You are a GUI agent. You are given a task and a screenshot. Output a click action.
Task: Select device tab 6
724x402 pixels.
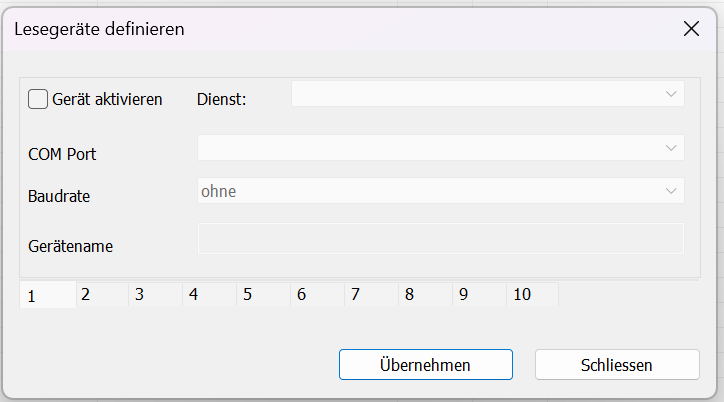tap(318, 294)
